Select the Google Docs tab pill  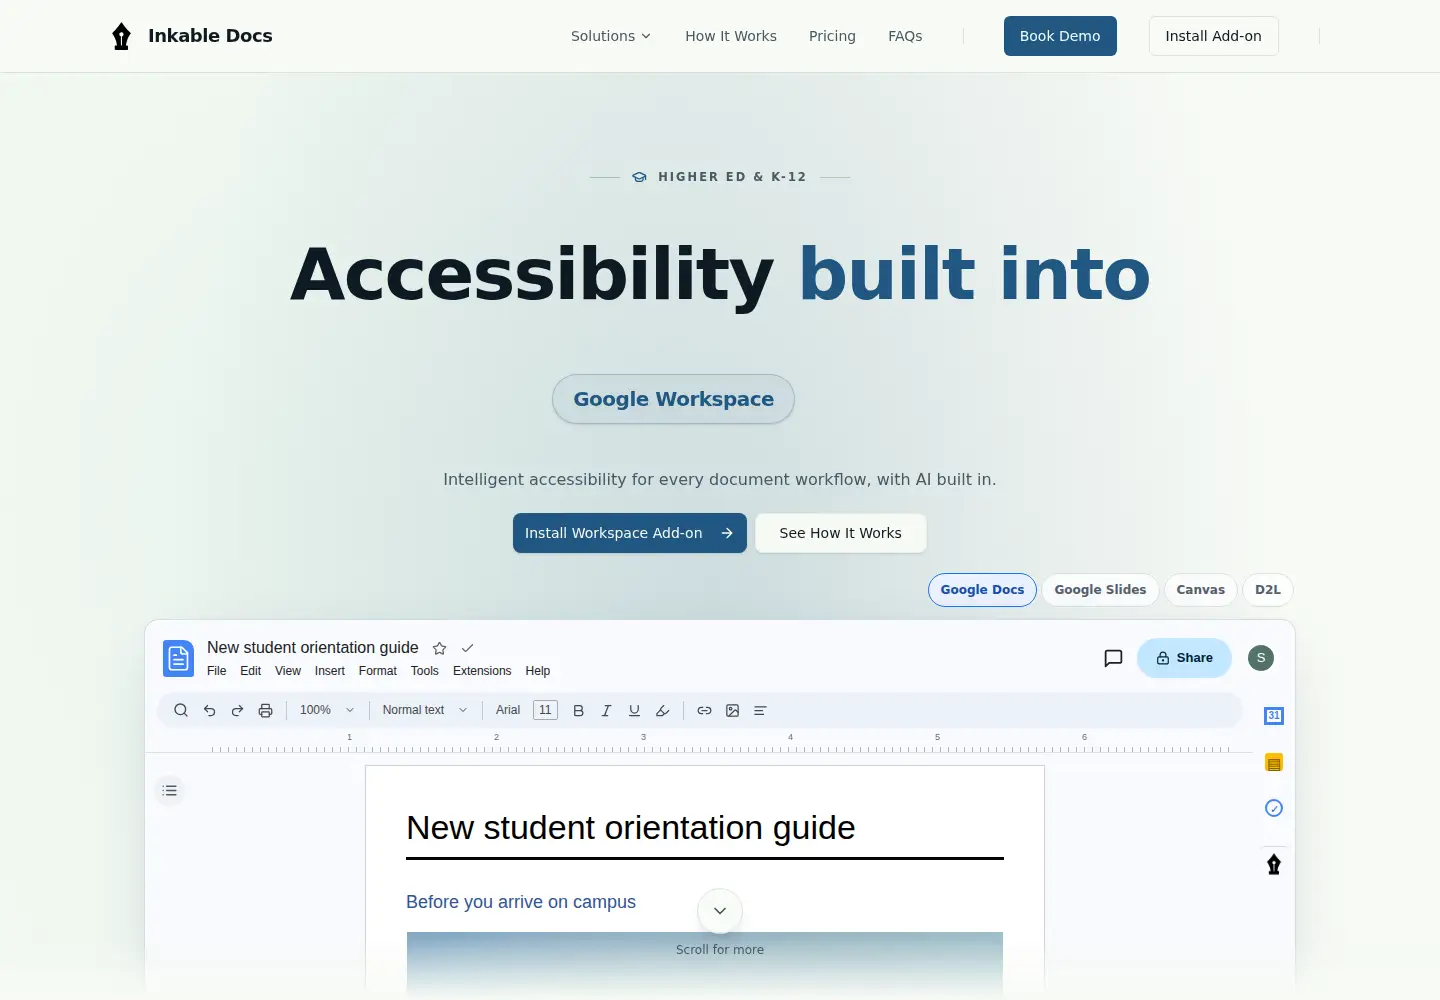coord(982,590)
